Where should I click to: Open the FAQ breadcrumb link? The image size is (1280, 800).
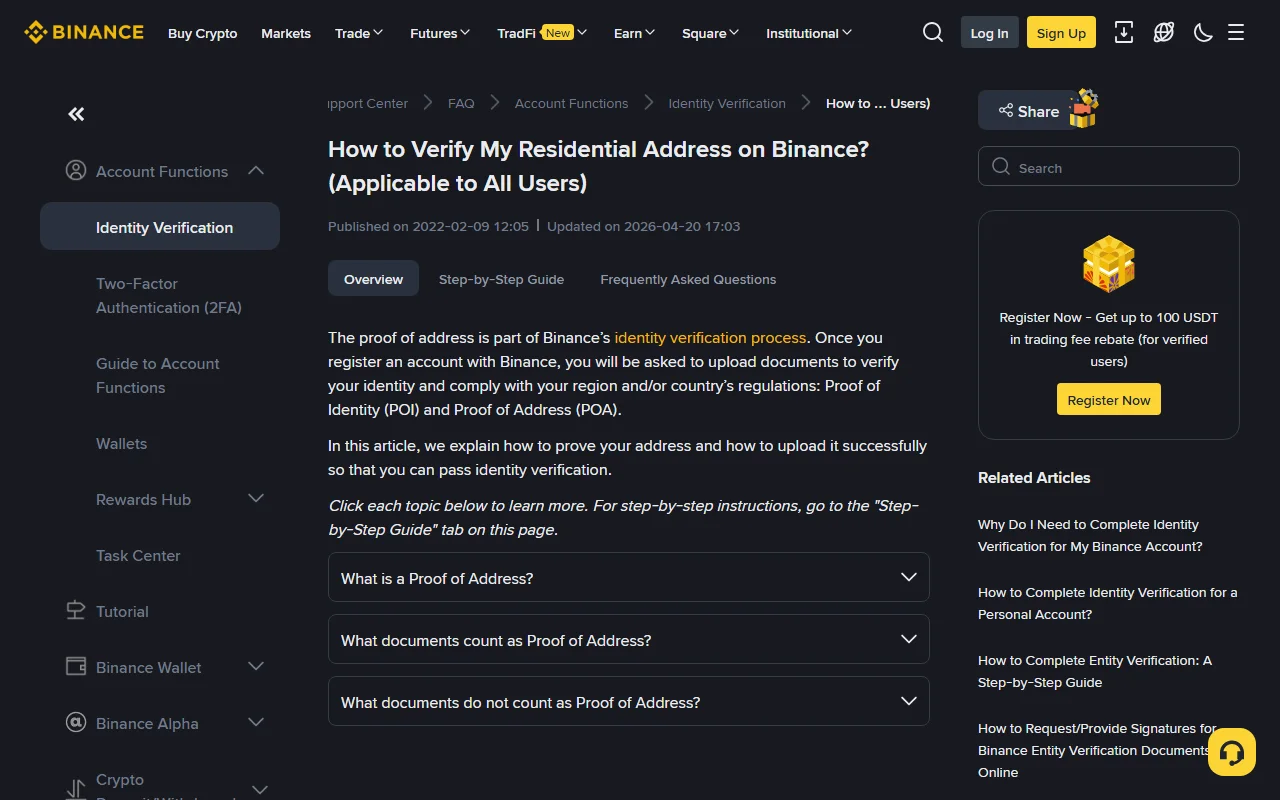click(461, 103)
